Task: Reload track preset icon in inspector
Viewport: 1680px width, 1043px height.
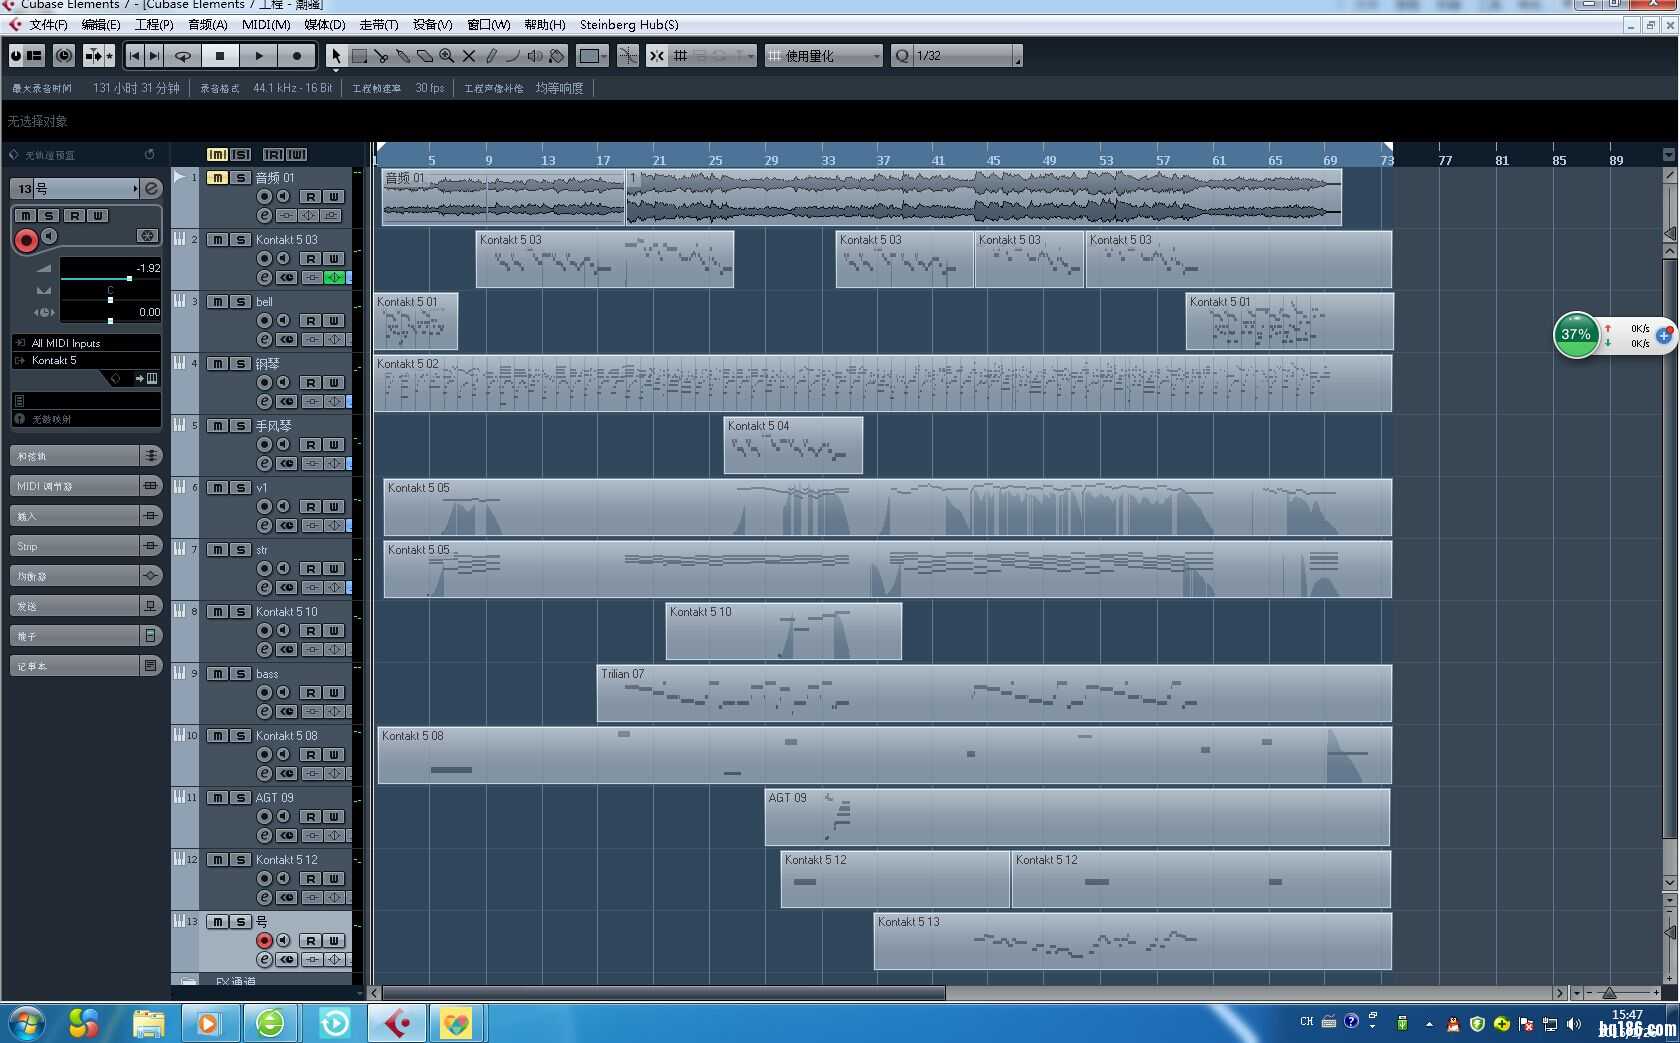Action: coord(149,154)
